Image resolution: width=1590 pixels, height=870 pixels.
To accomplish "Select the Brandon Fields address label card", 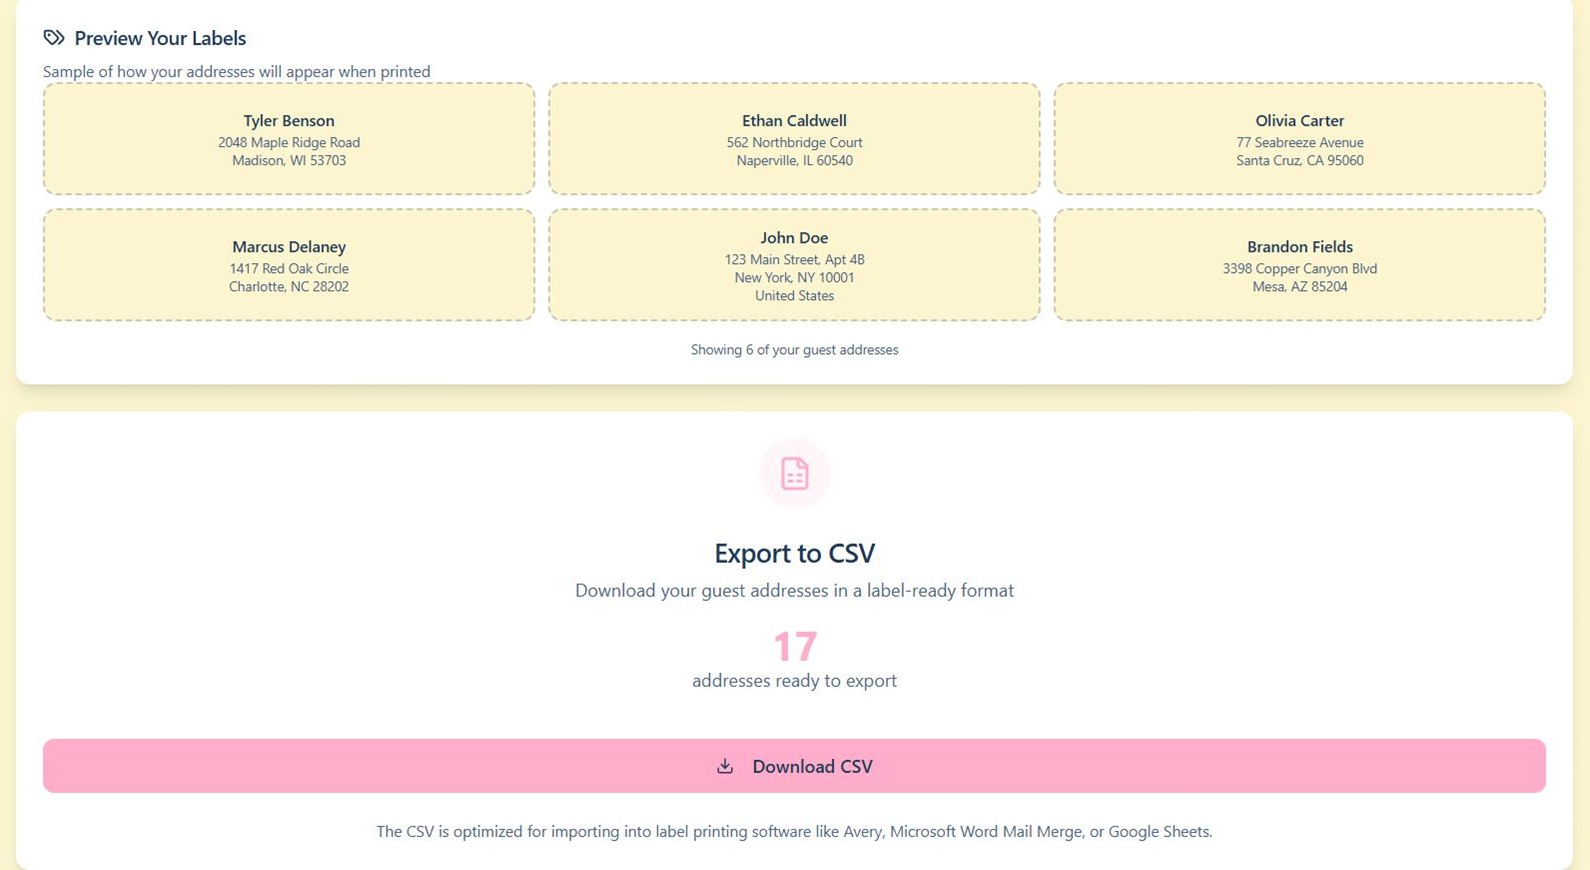I will tap(1299, 265).
